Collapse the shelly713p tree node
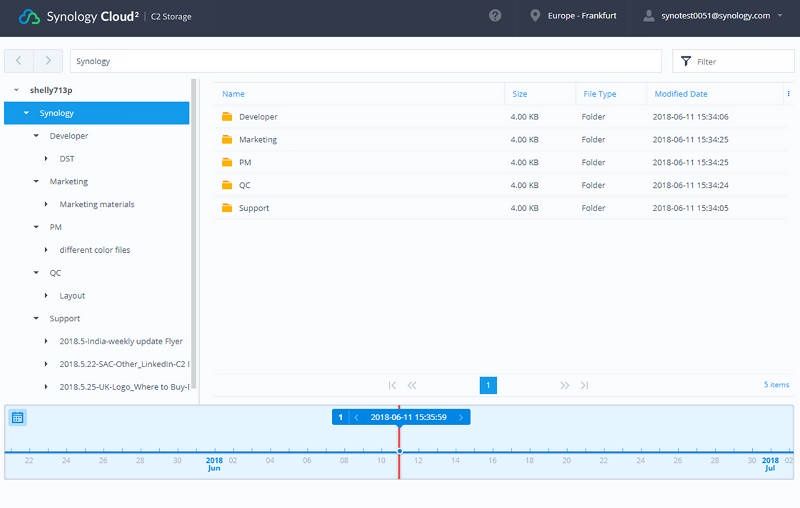The image size is (800, 508). click(x=16, y=90)
